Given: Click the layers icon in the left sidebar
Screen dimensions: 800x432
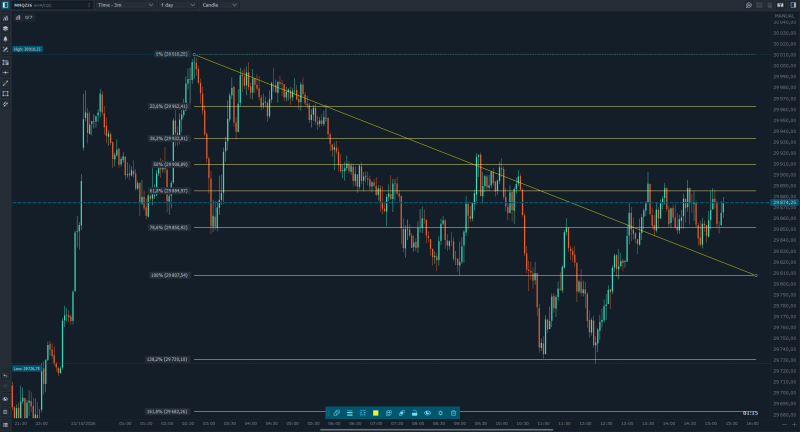Looking at the screenshot, I should (6, 29).
